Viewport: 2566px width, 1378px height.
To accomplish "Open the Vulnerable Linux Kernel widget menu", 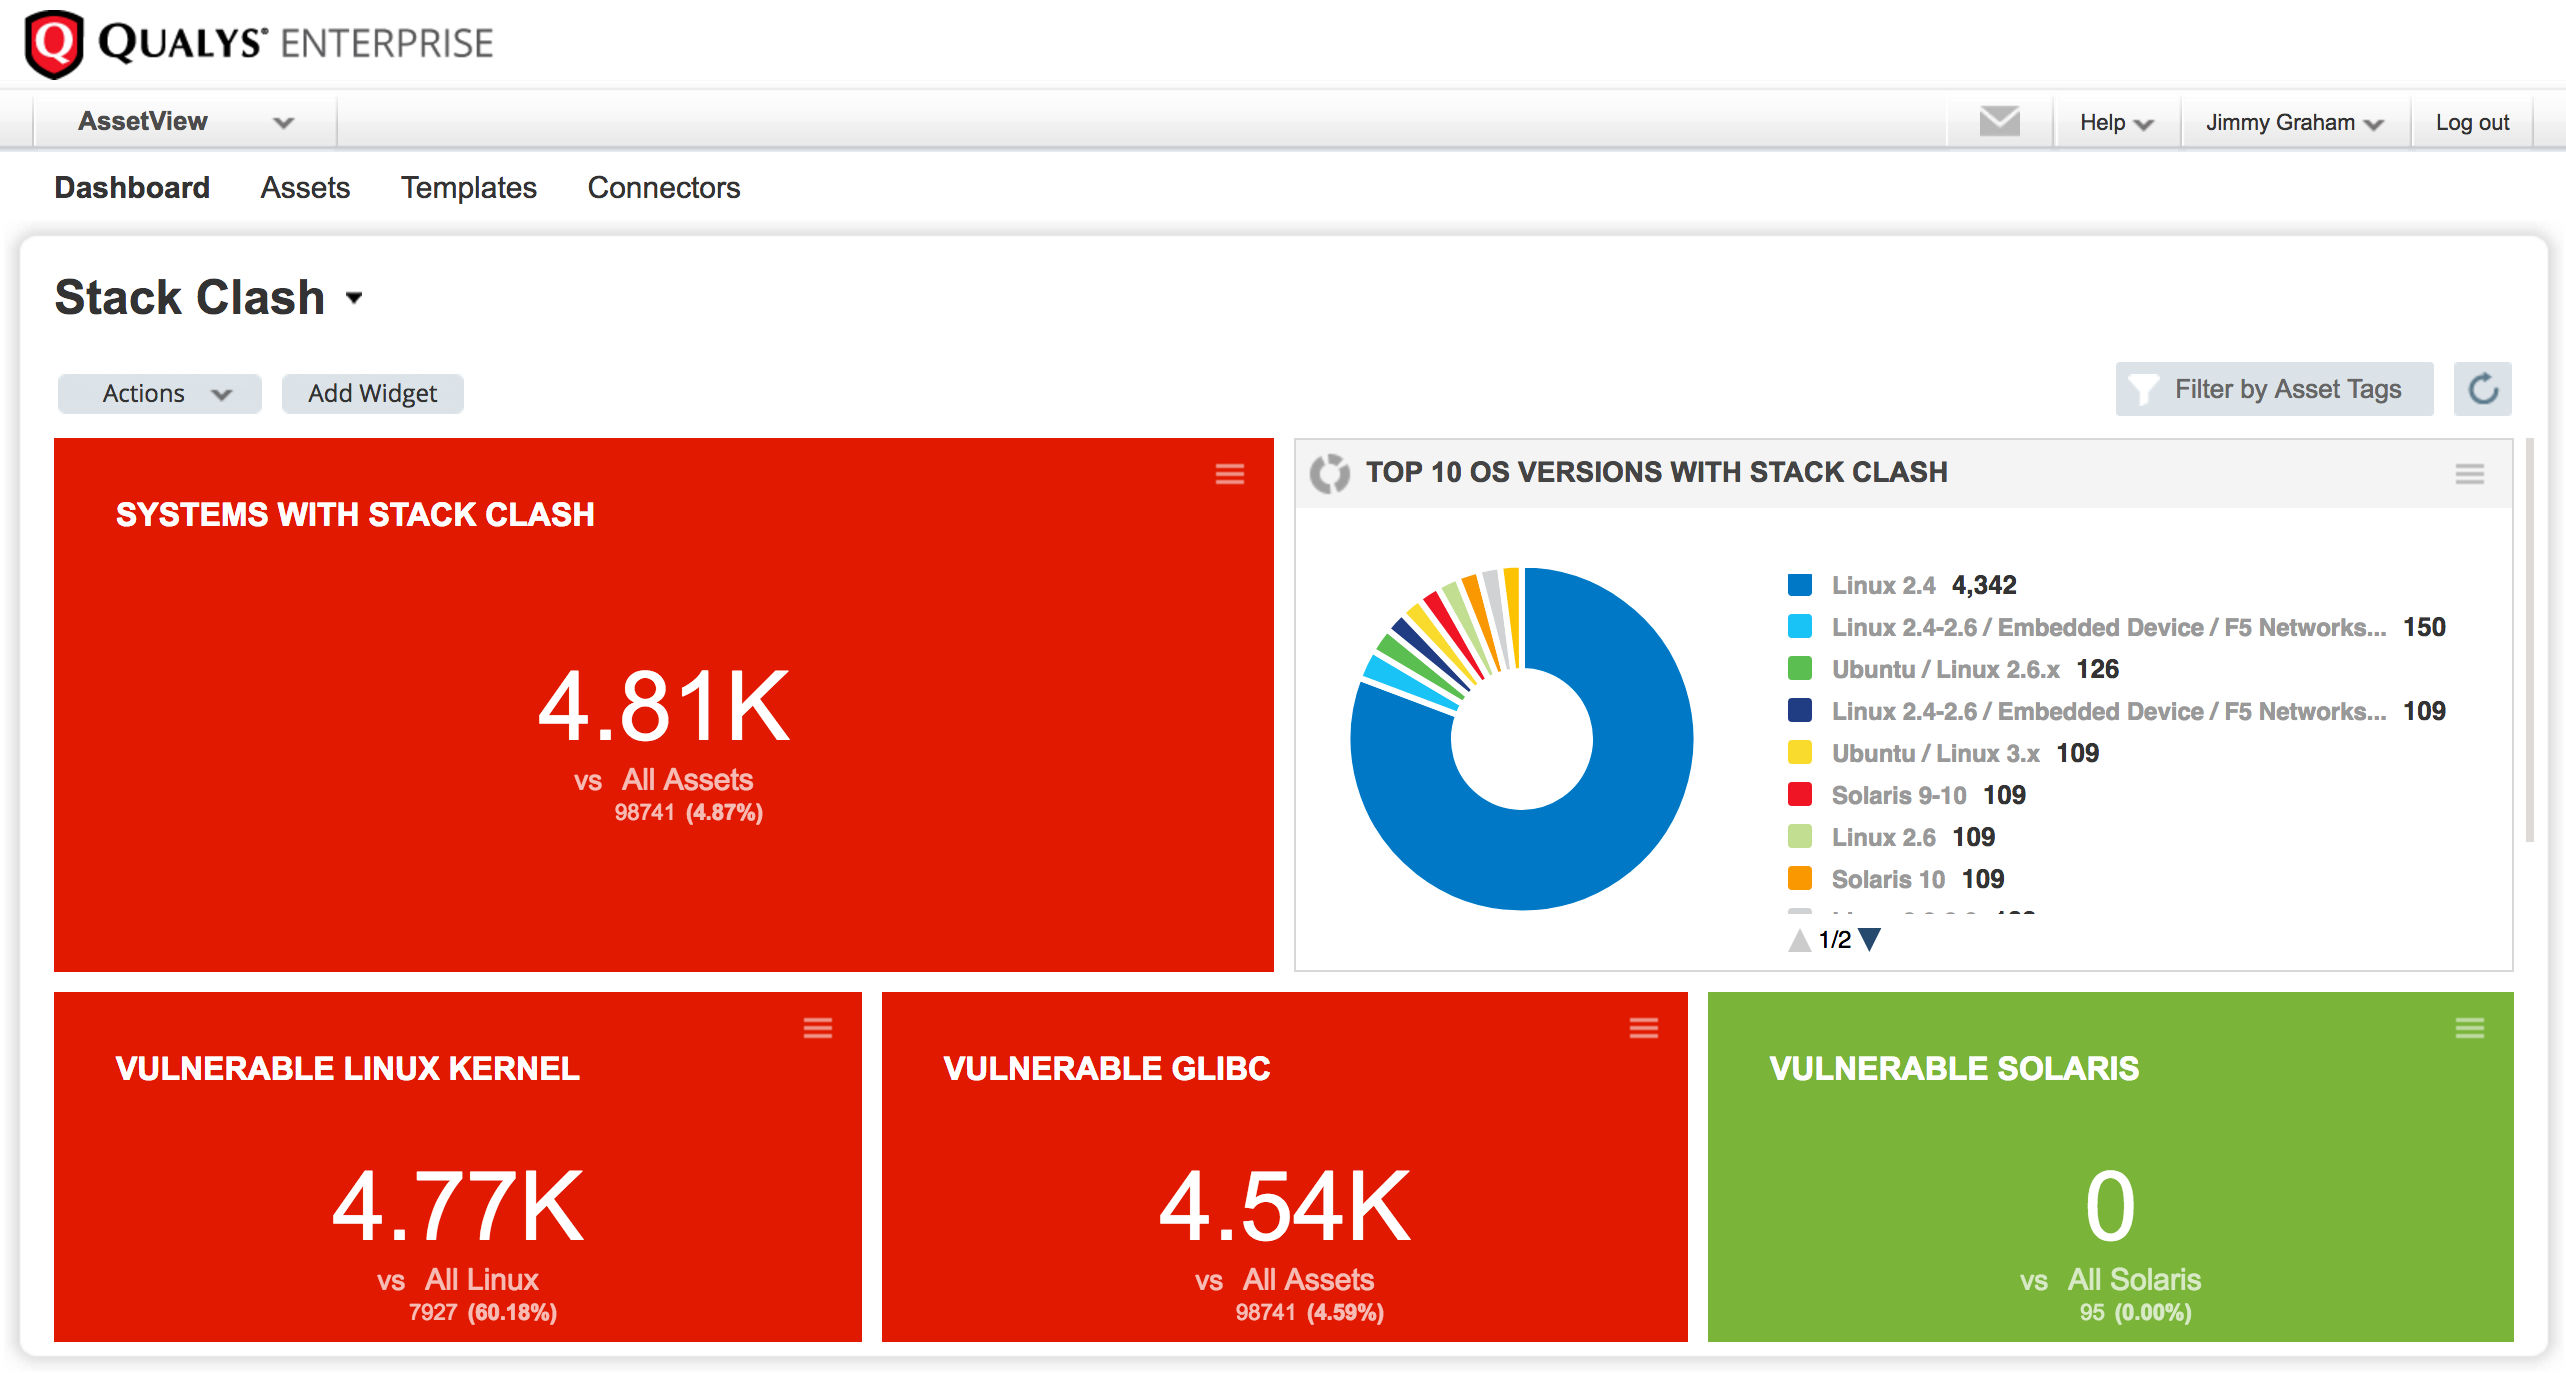I will click(x=818, y=1028).
